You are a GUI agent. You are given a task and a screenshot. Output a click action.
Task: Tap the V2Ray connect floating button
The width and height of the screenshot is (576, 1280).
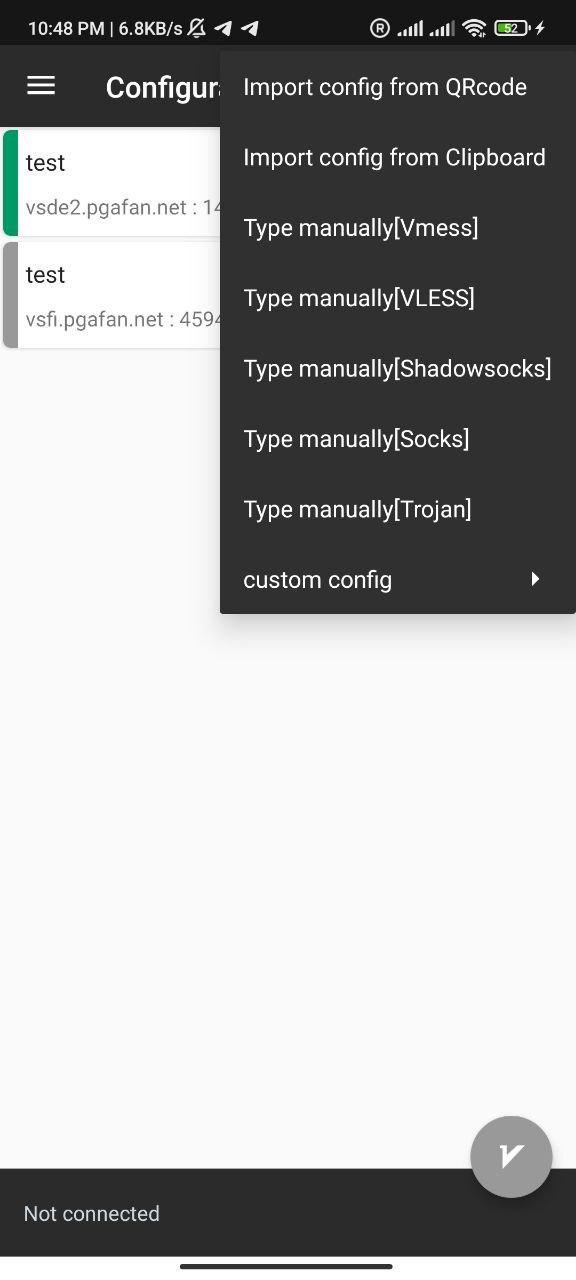pyautogui.click(x=511, y=1156)
